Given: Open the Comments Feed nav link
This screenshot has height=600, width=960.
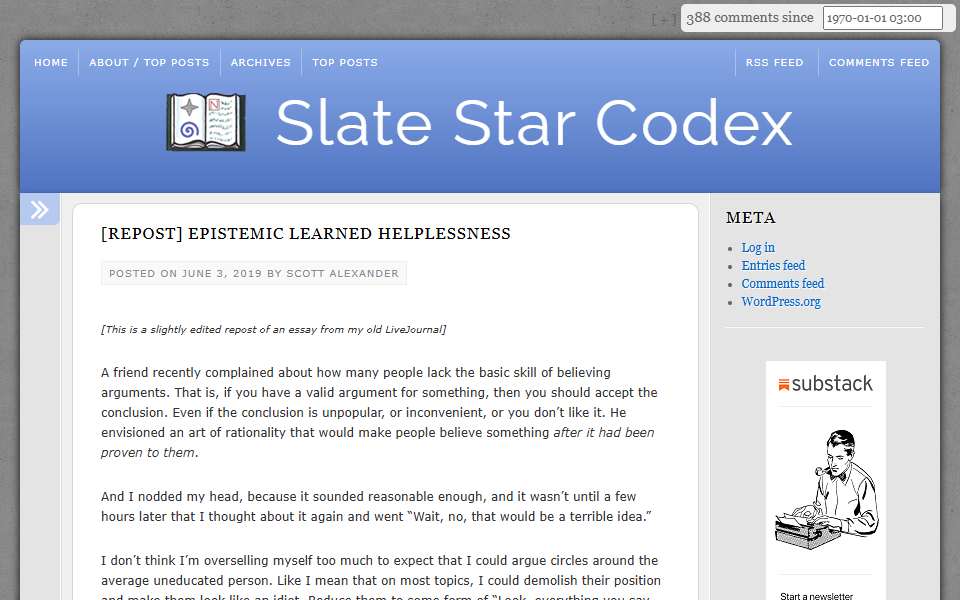Looking at the screenshot, I should [x=879, y=62].
